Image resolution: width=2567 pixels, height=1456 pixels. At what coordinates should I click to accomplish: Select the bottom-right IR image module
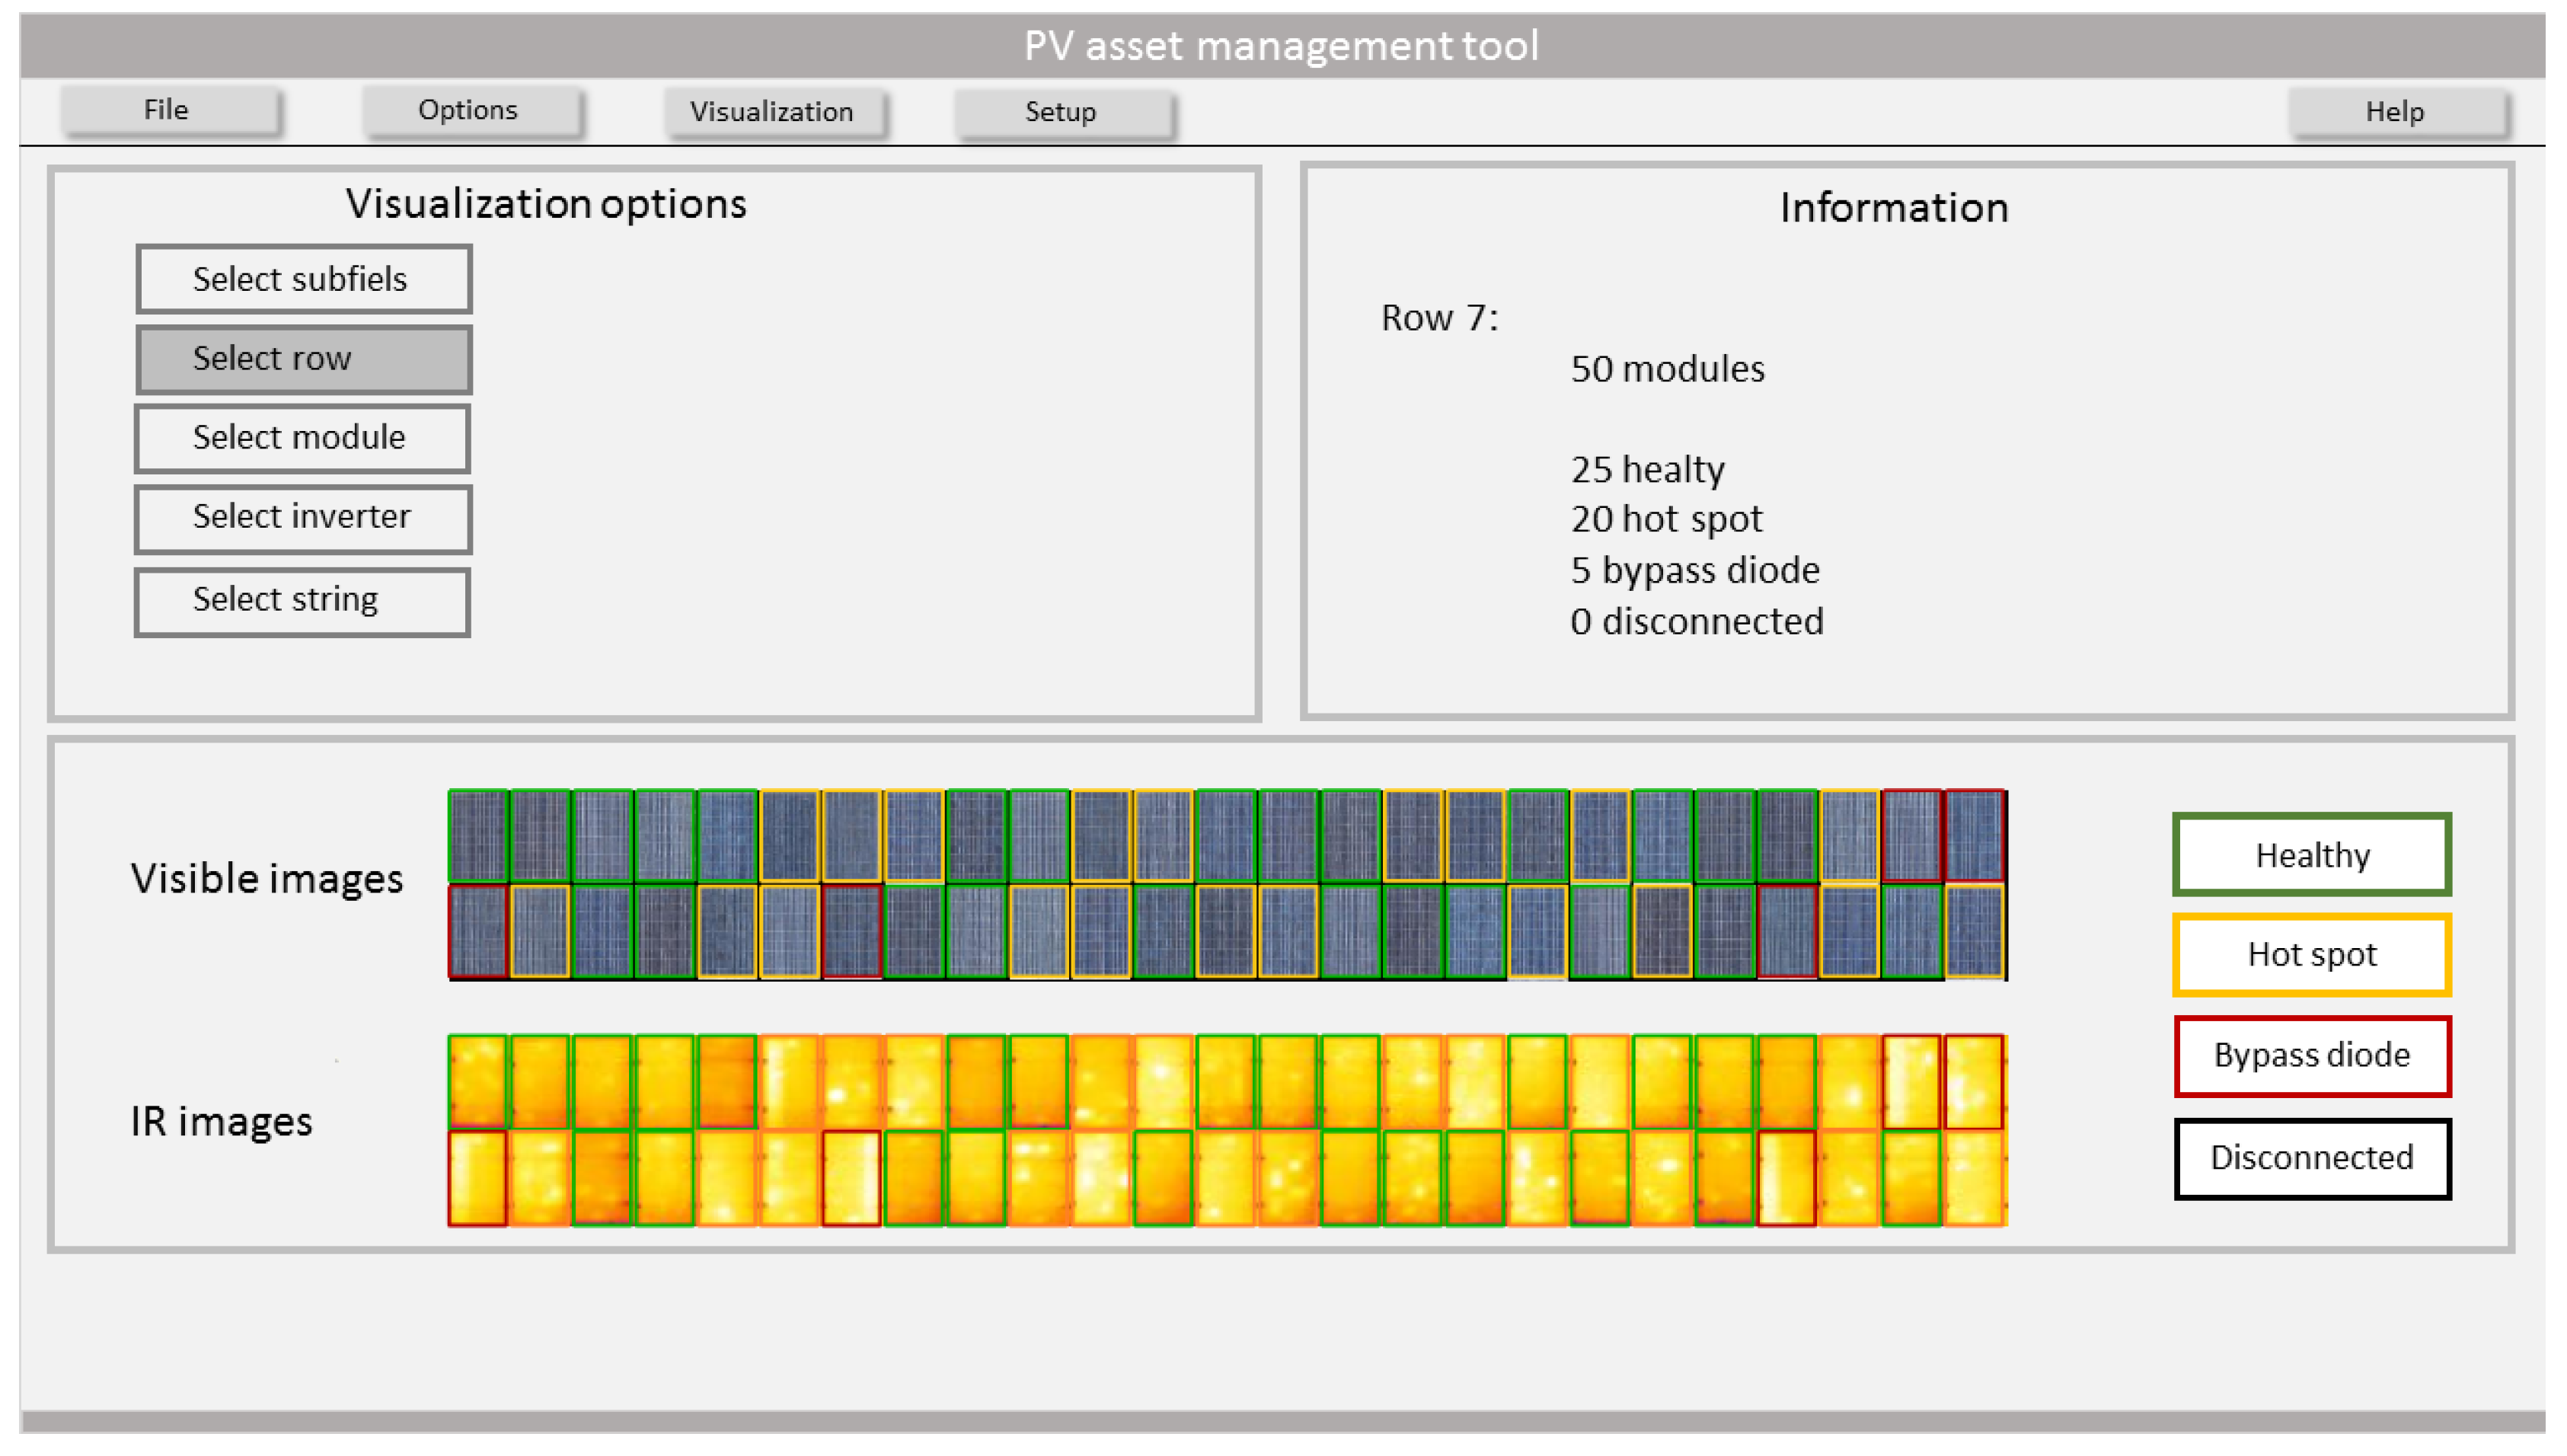[1975, 1177]
